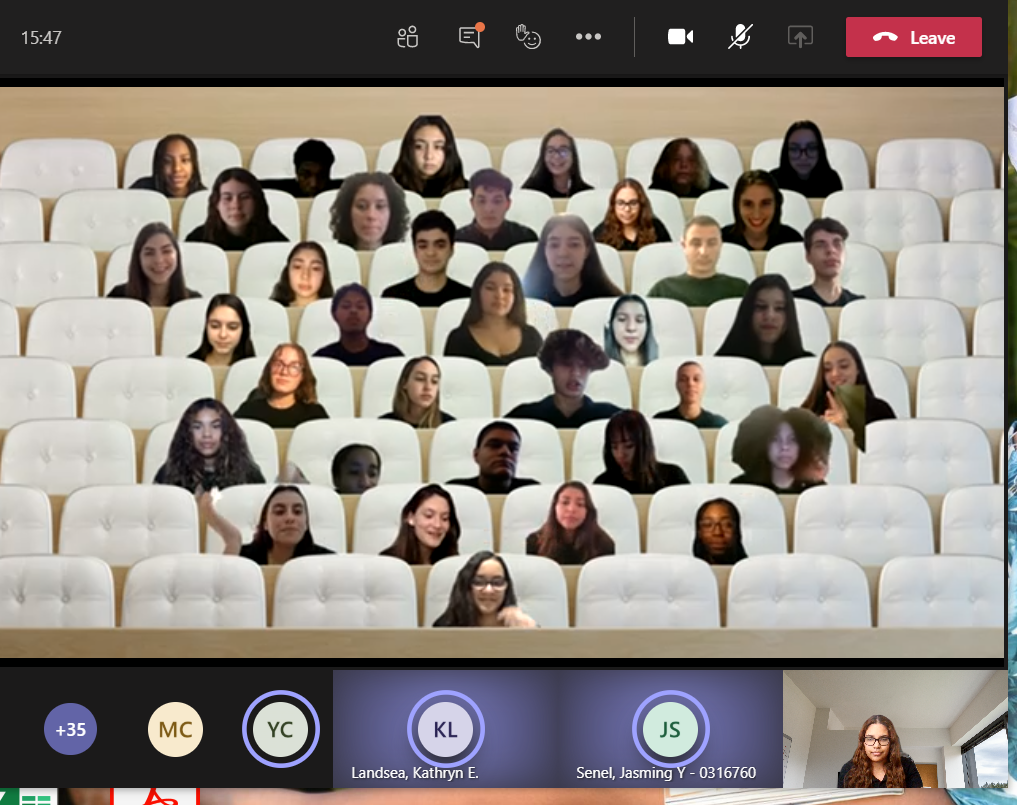This screenshot has width=1017, height=805.
Task: Select the KL avatar for Landsea, Kathryn E.
Action: pyautogui.click(x=445, y=729)
